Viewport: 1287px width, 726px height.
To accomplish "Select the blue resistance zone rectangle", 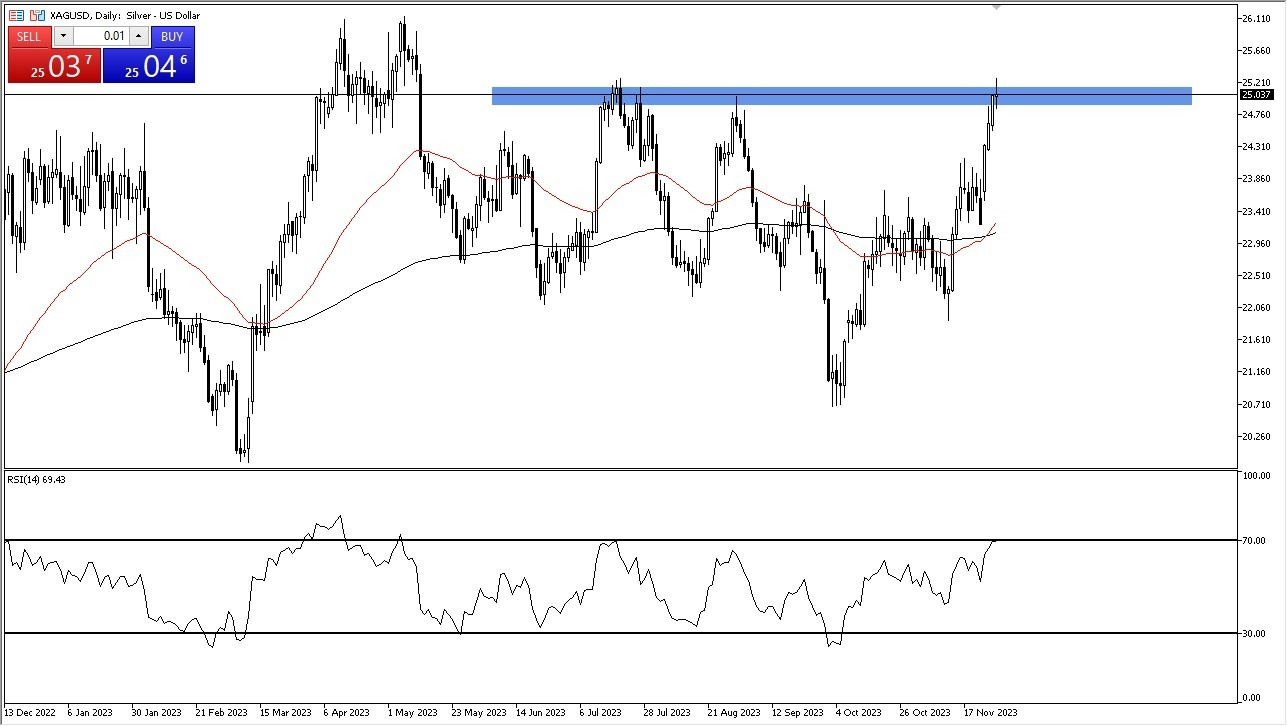I will [842, 96].
